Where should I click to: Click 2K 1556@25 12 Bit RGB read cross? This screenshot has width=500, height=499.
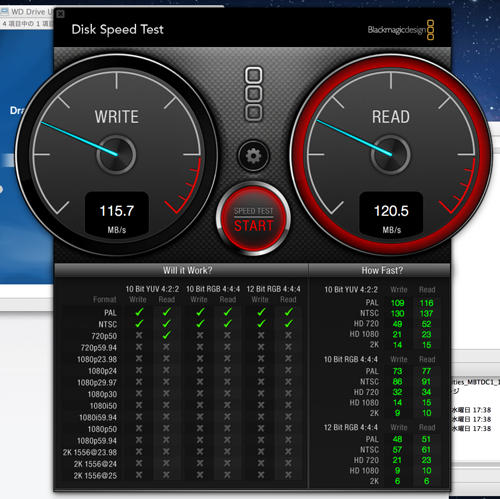288,475
